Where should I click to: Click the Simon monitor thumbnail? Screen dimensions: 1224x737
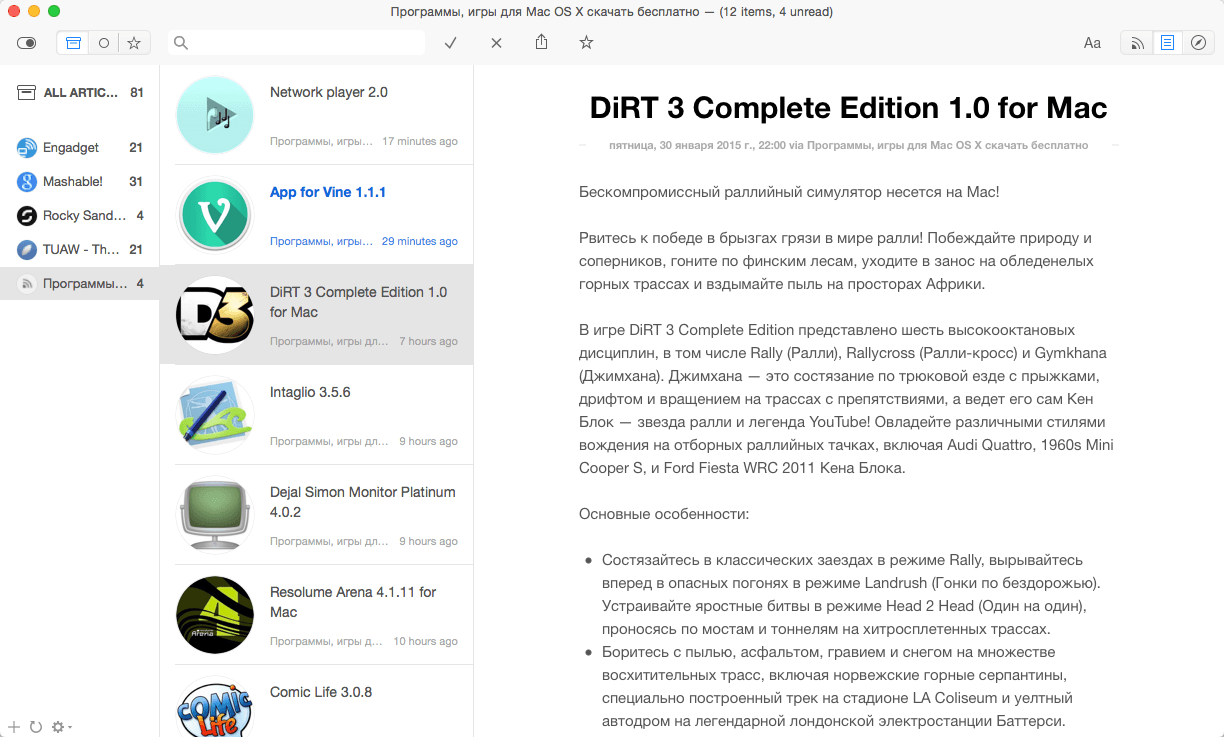(215, 515)
